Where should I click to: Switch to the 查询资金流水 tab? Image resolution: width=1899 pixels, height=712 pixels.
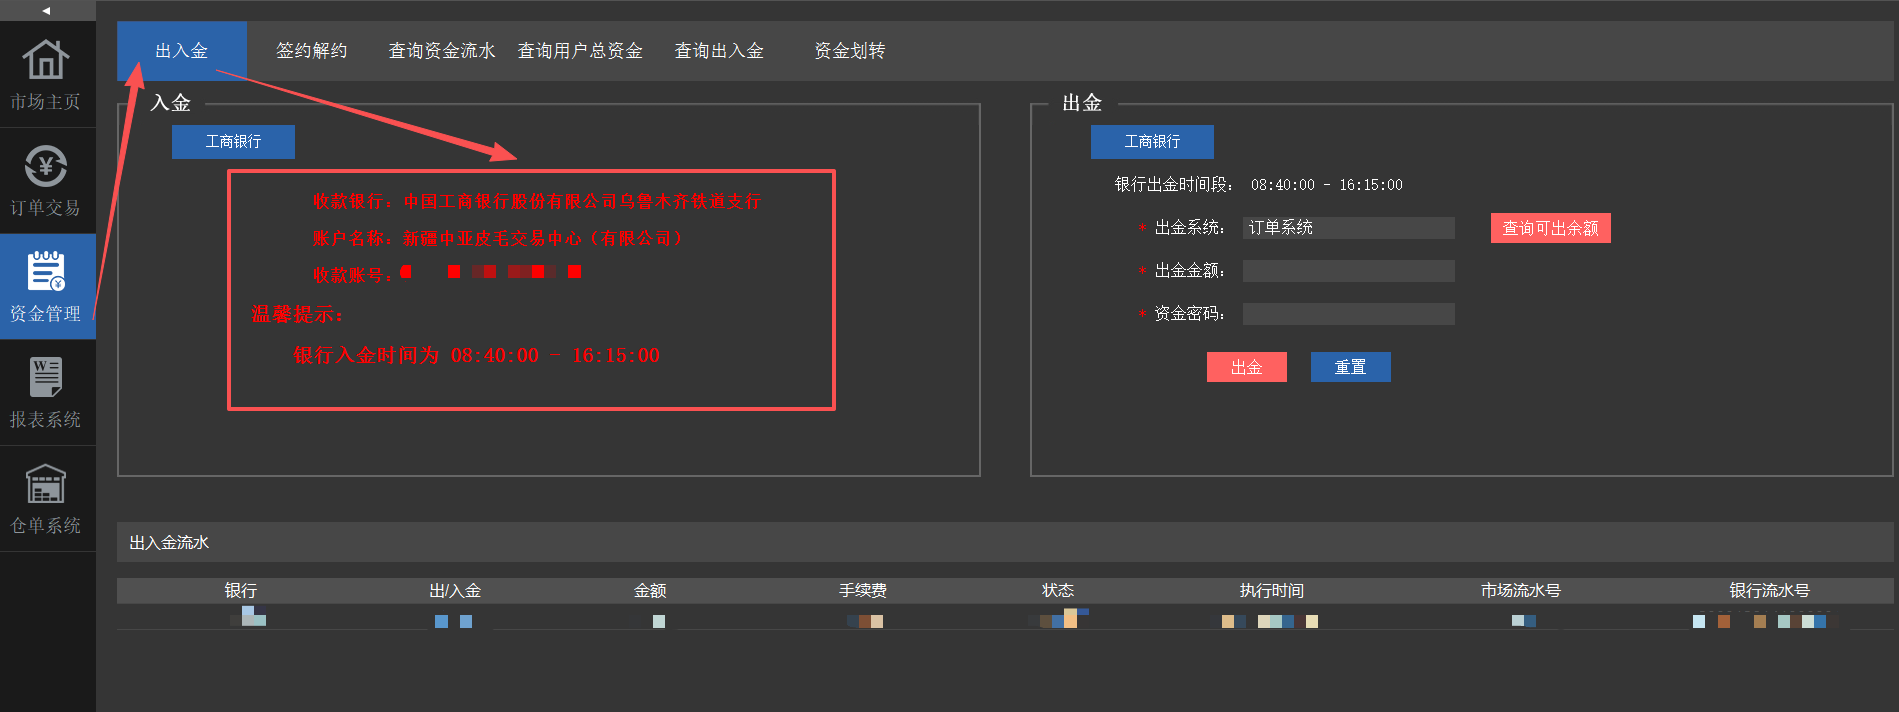pos(442,51)
